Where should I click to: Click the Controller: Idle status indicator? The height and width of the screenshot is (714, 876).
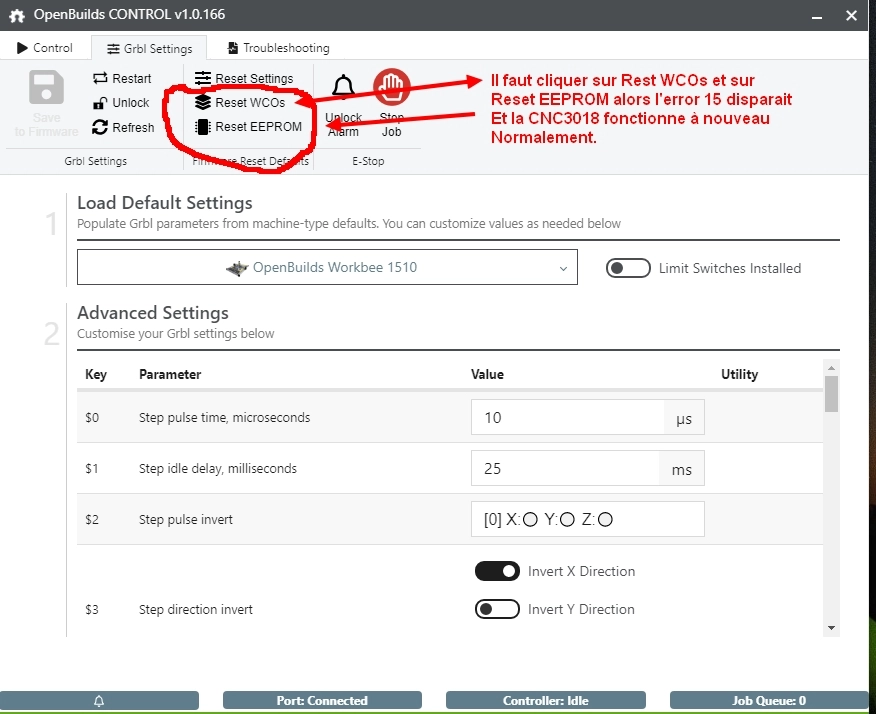click(x=546, y=701)
